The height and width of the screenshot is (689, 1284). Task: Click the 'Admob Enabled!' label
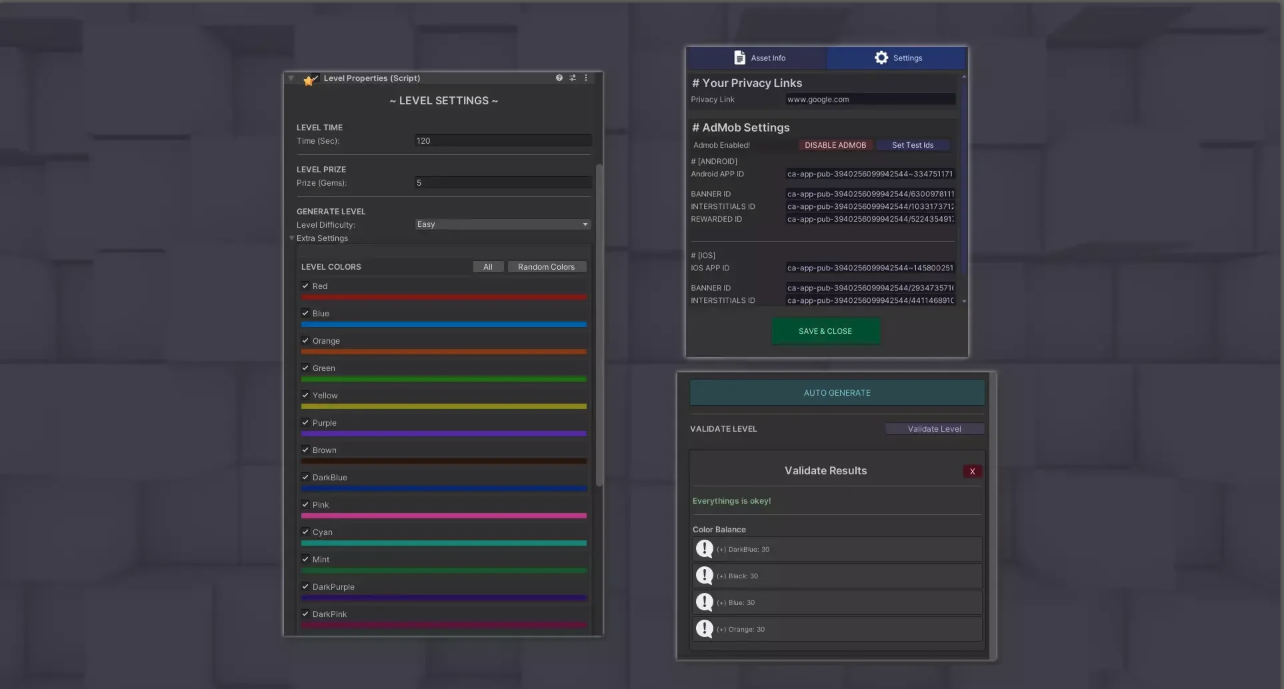pos(721,145)
